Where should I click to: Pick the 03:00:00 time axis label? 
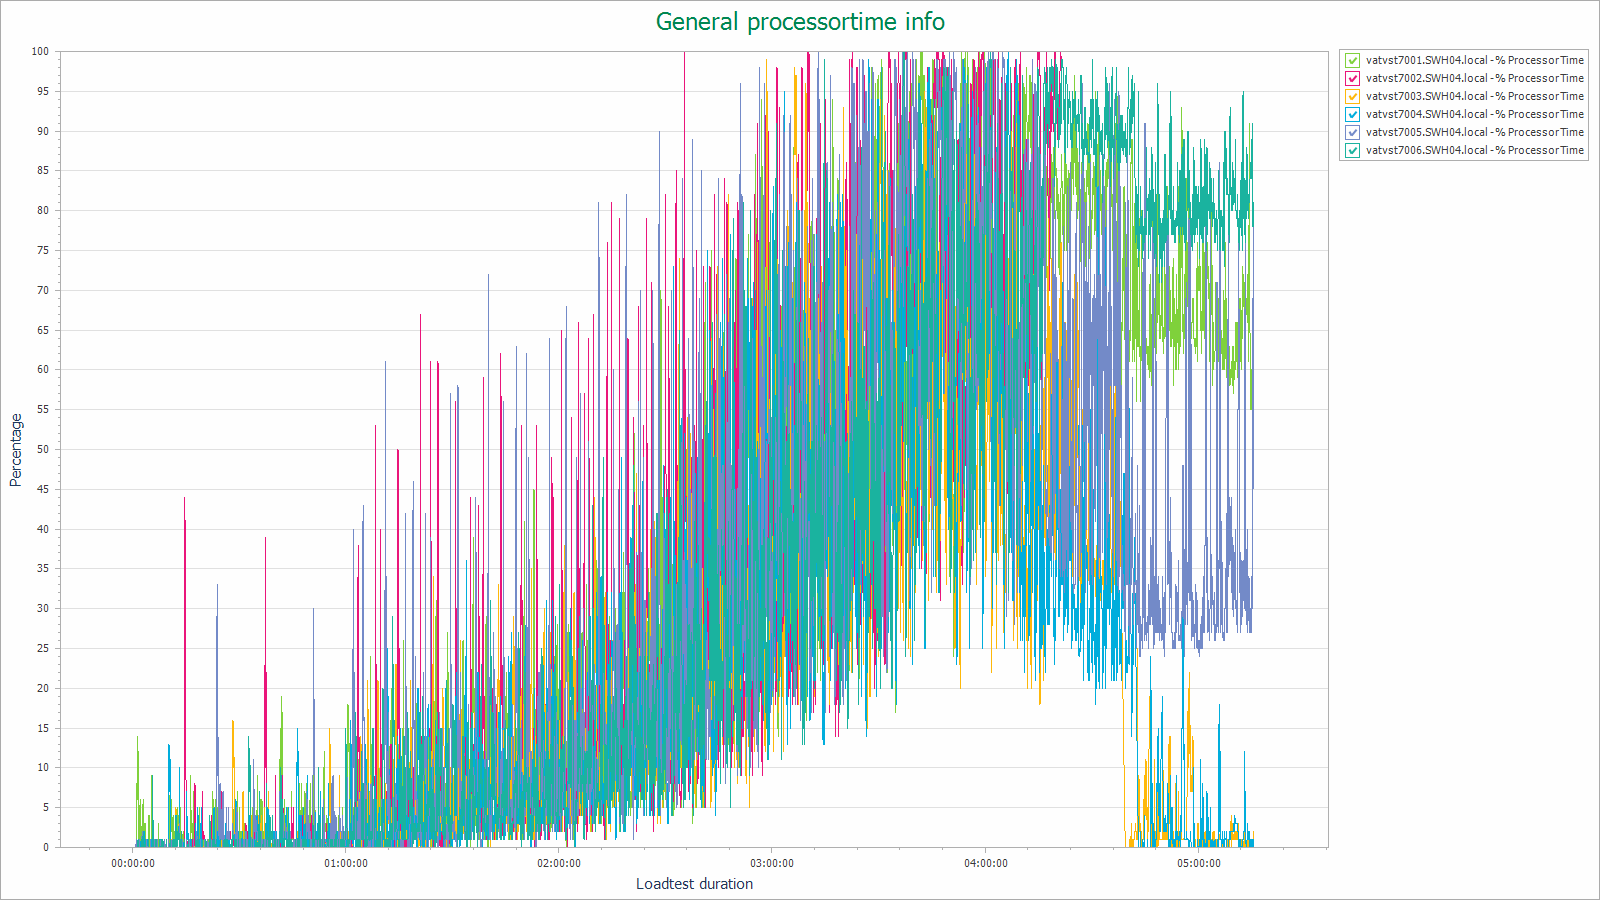tap(772, 863)
